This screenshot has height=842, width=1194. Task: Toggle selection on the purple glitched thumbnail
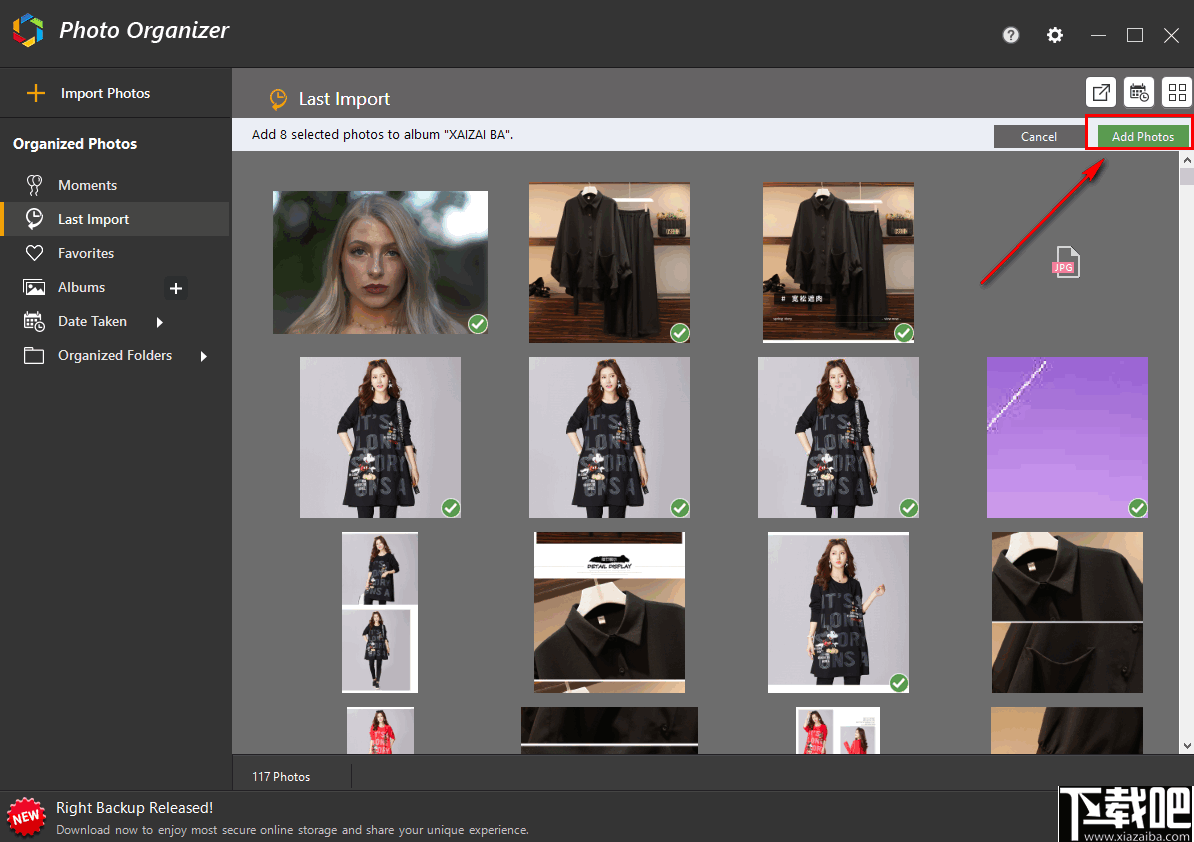[x=1137, y=508]
